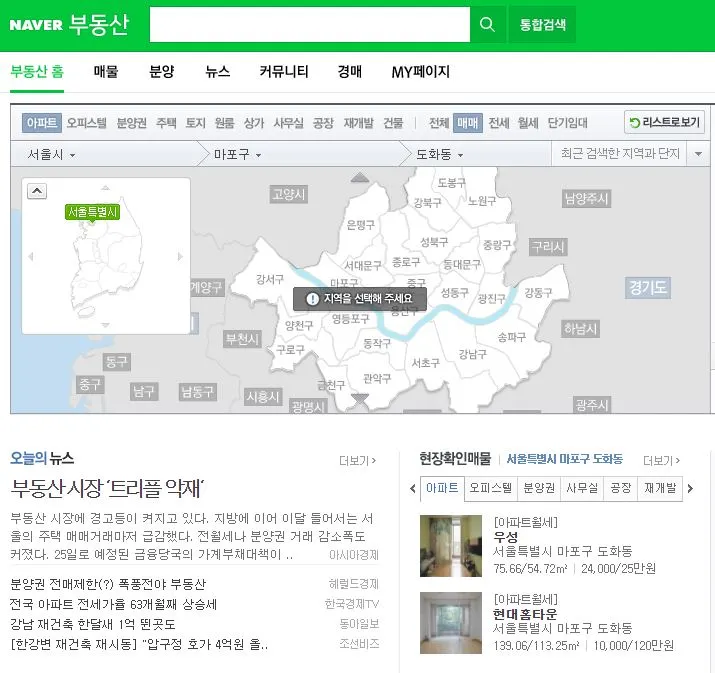Click the magnifier search icon
The width and height of the screenshot is (715, 673).
(x=487, y=24)
